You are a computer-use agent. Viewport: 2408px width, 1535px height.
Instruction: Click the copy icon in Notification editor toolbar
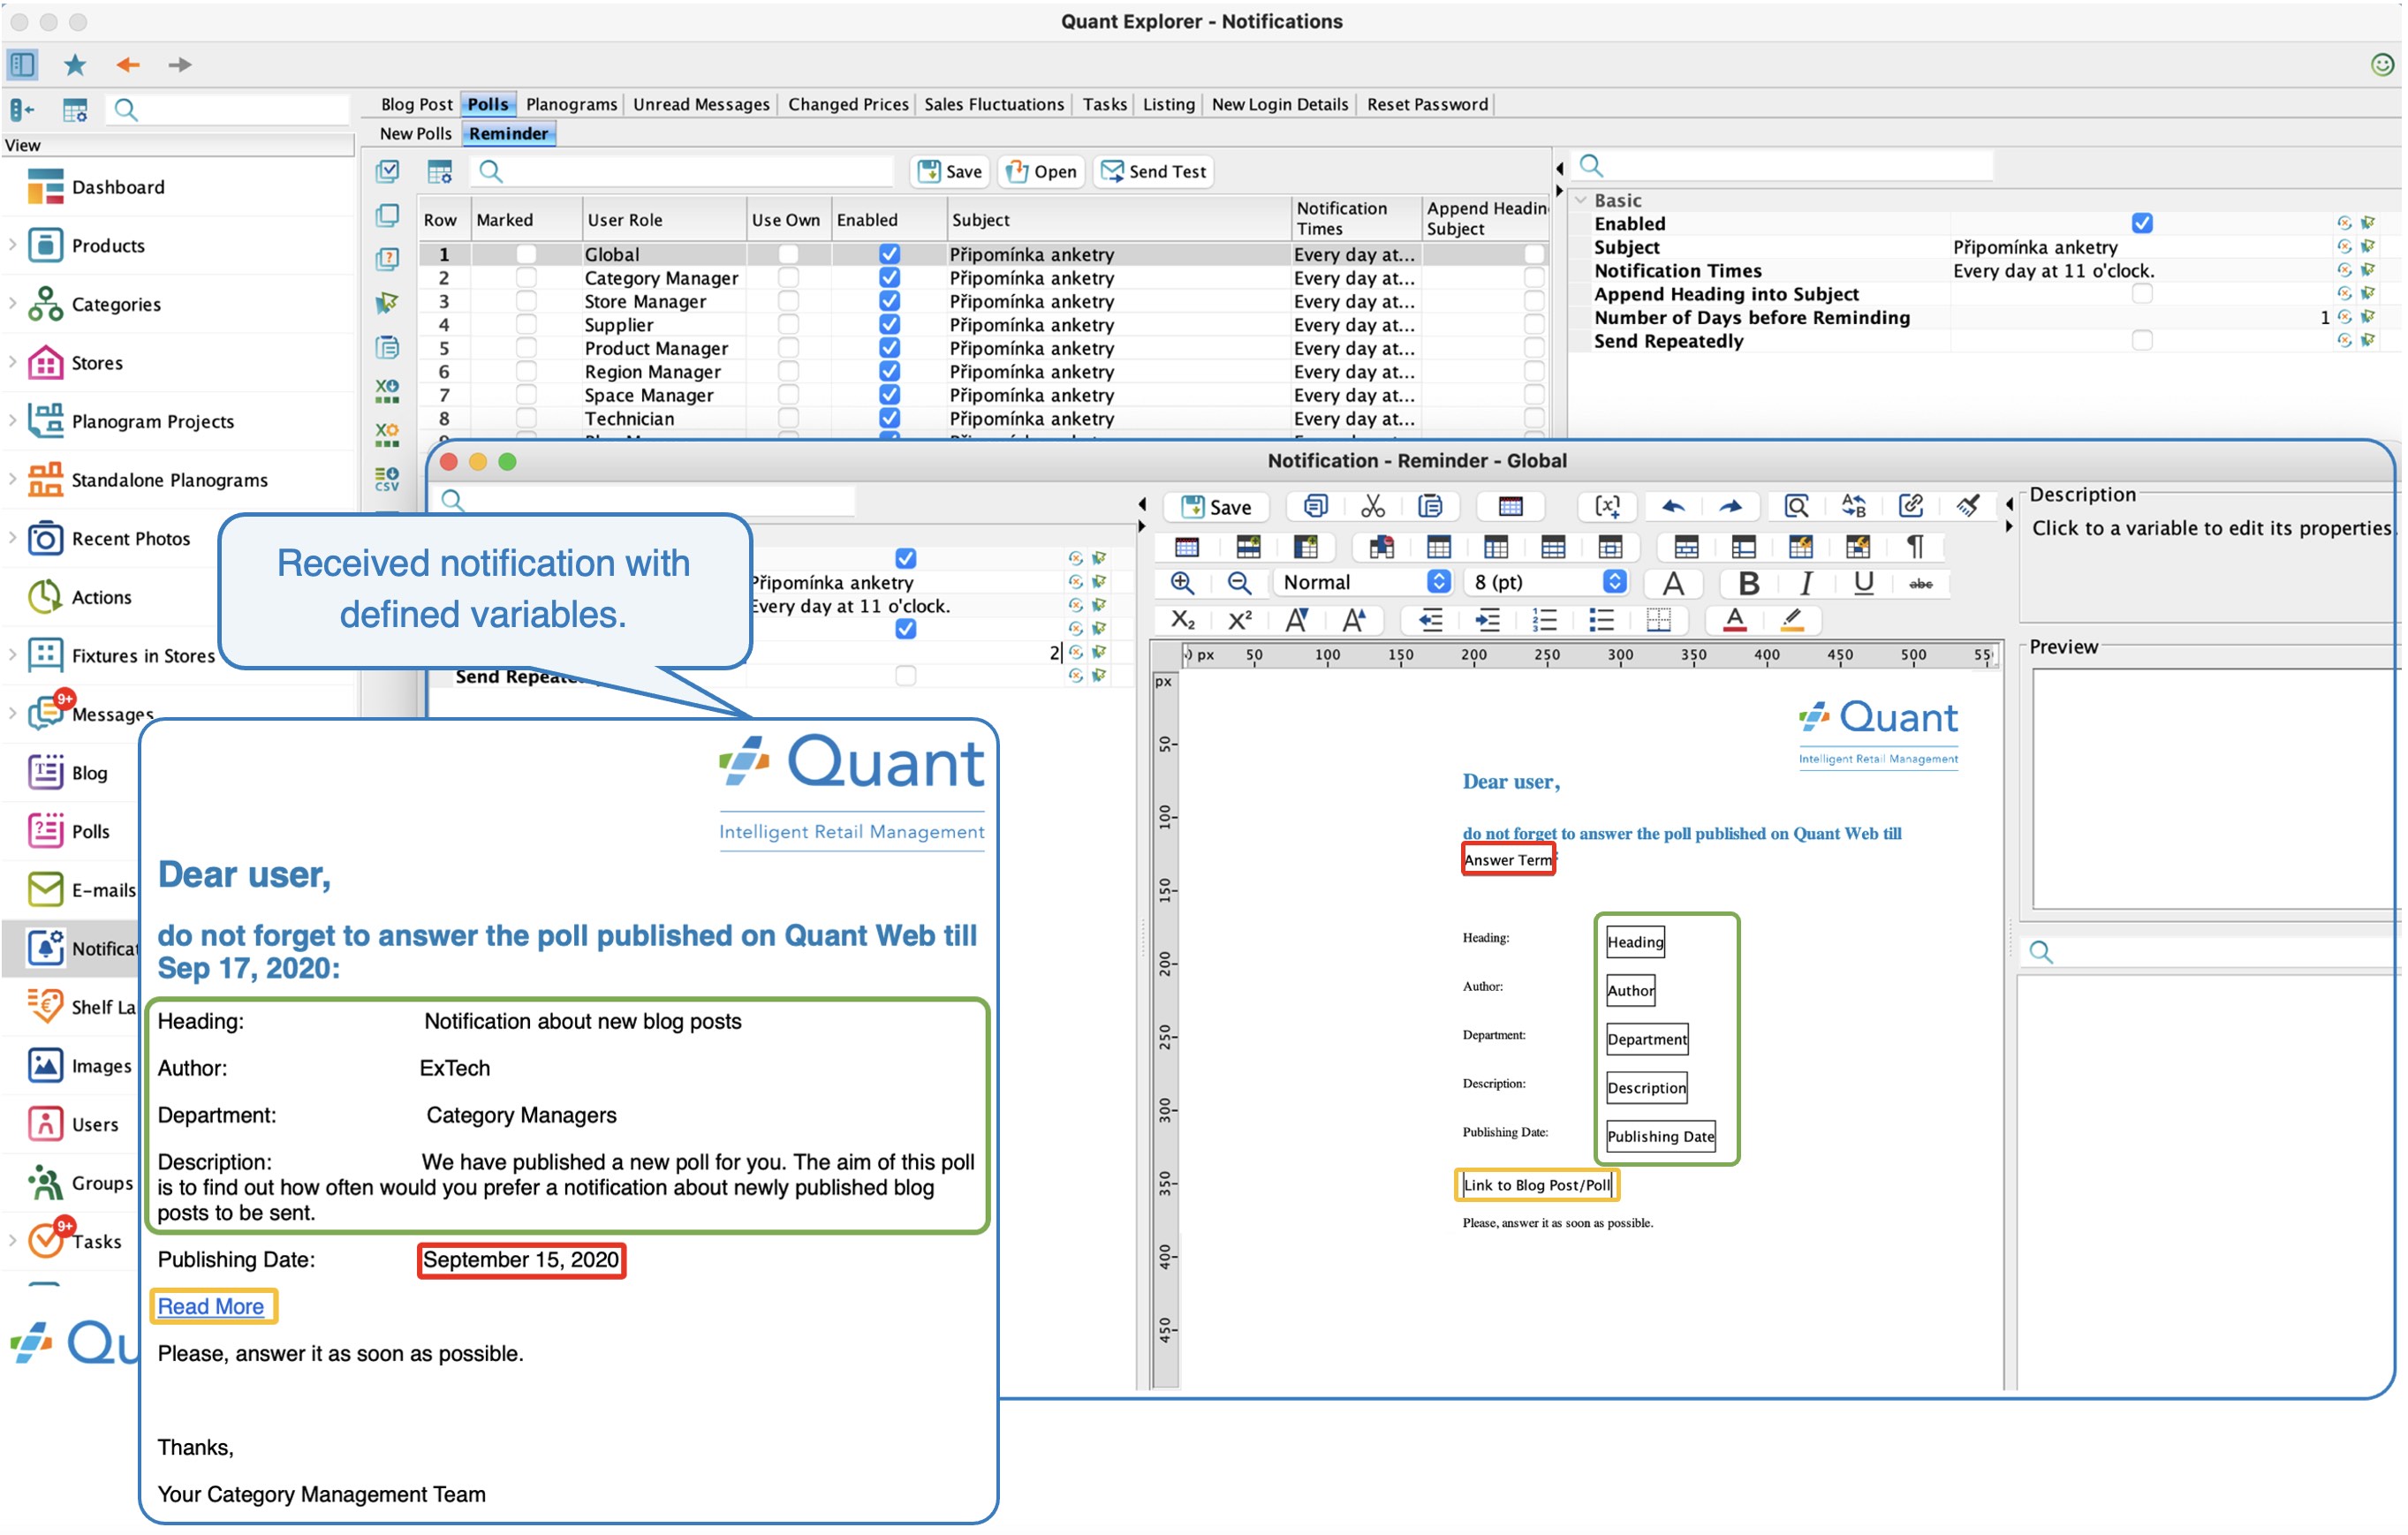point(1315,507)
